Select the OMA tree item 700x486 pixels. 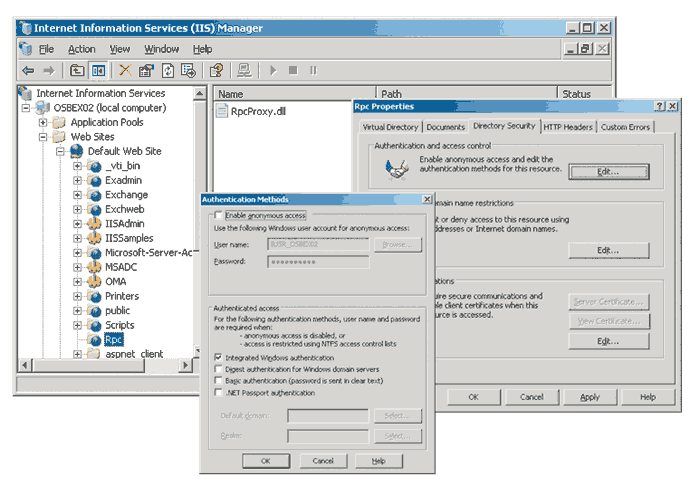pyautogui.click(x=116, y=282)
